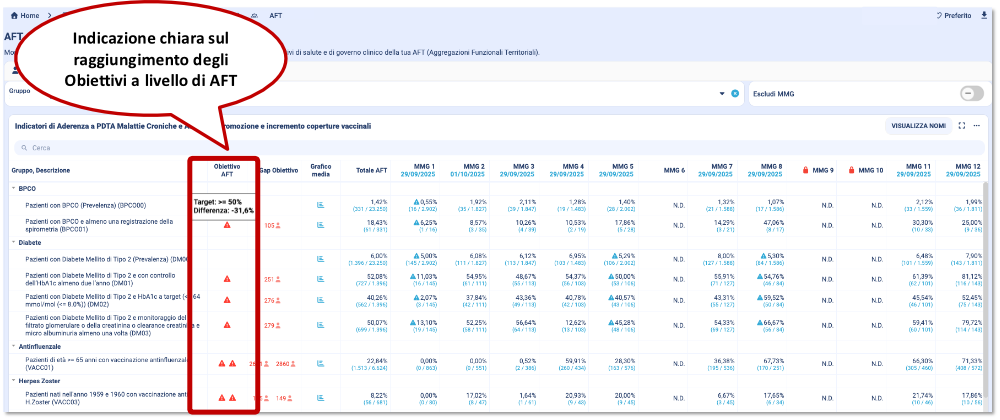Collapse the Diabete group

point(14,242)
